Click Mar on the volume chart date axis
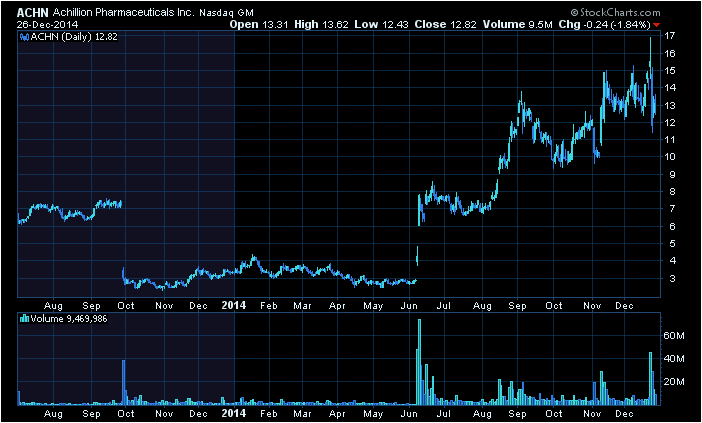702x423 pixels. (302, 413)
